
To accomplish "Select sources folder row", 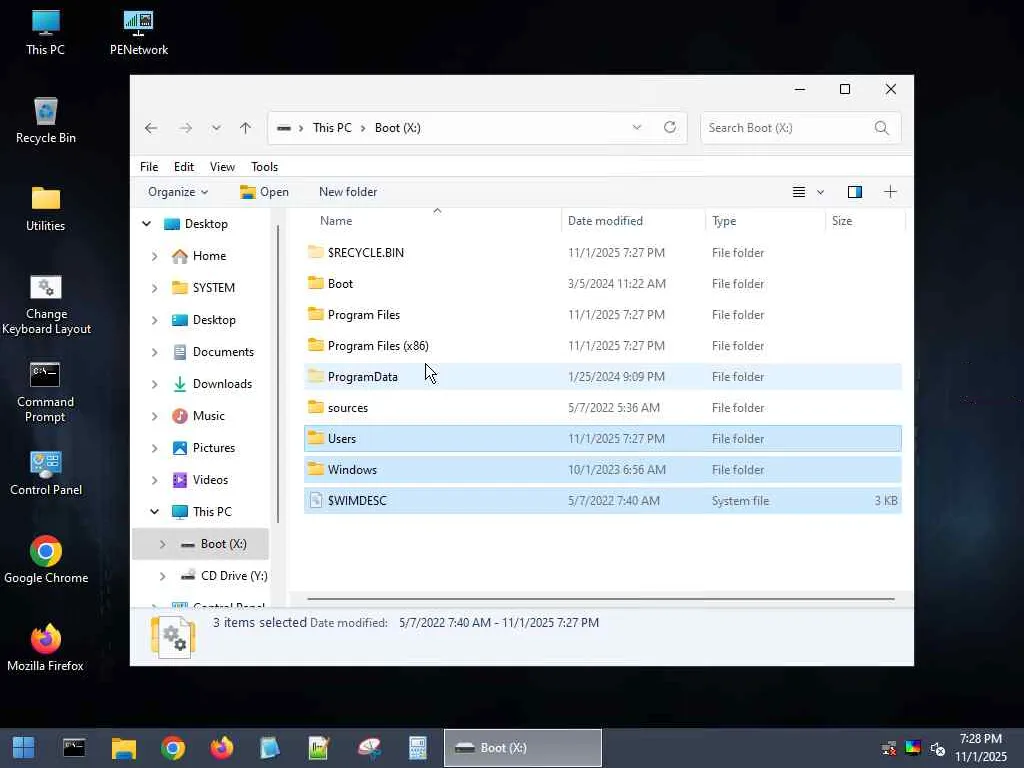I will pos(603,408).
